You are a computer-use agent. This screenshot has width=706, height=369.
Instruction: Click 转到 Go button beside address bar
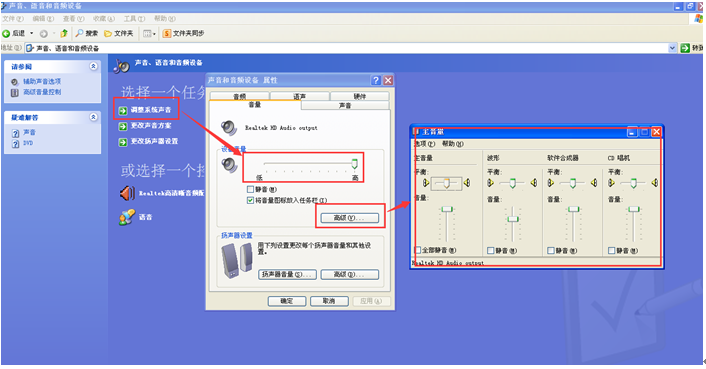(691, 48)
